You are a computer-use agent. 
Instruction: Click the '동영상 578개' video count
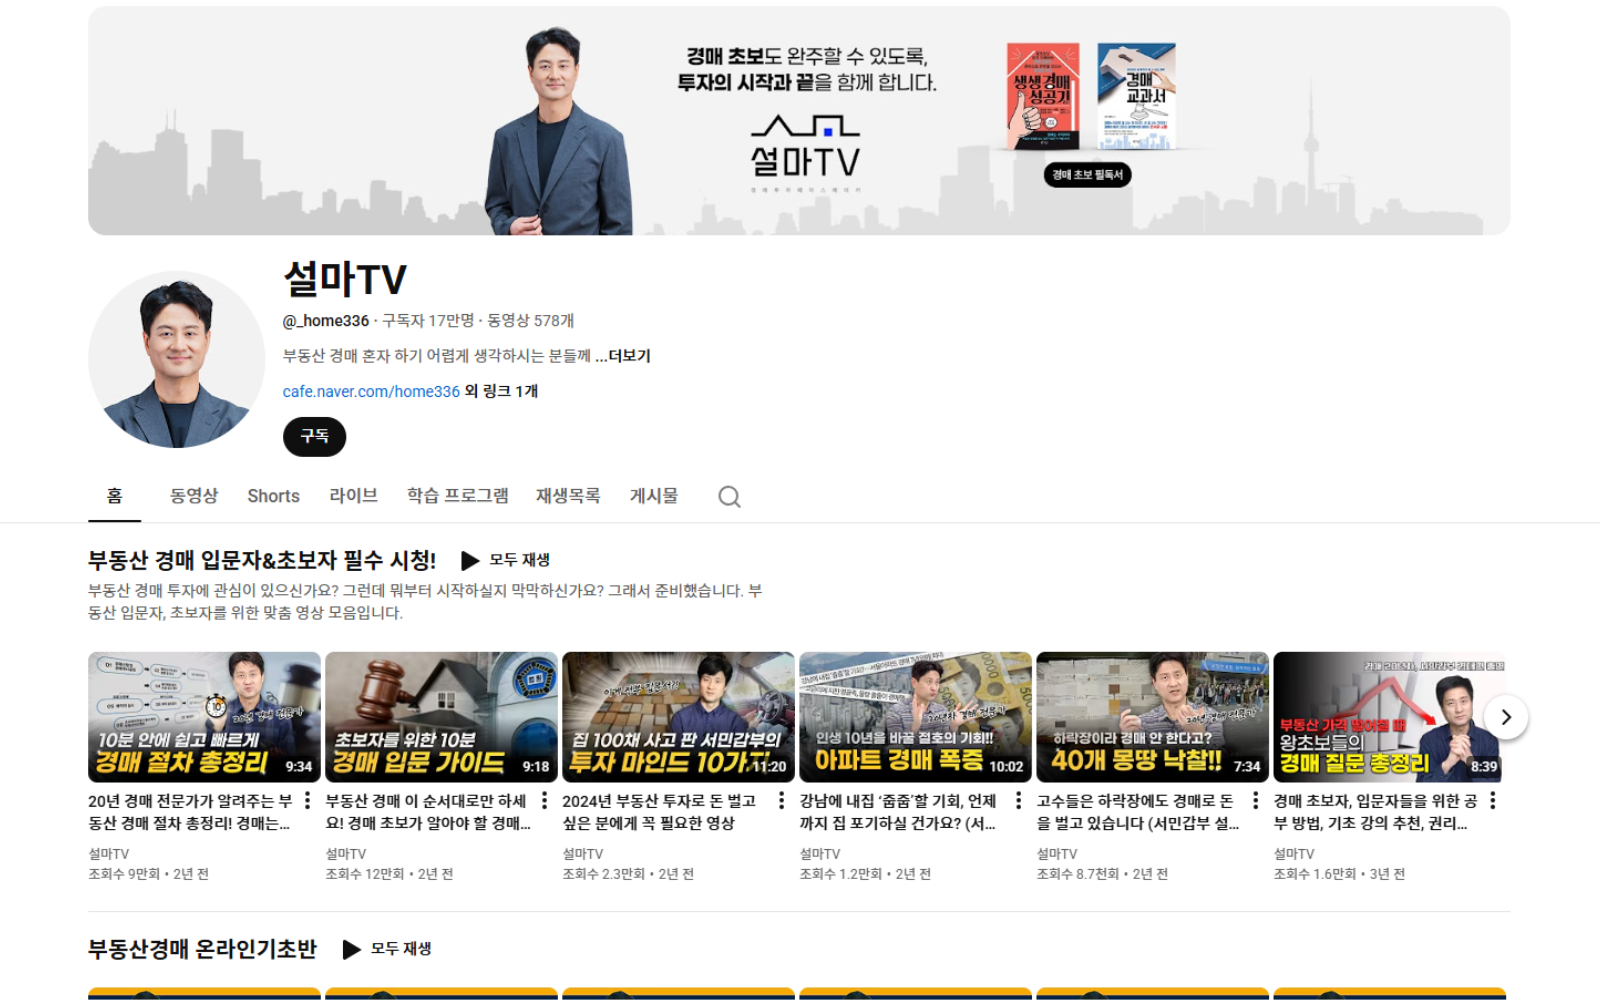pos(530,321)
